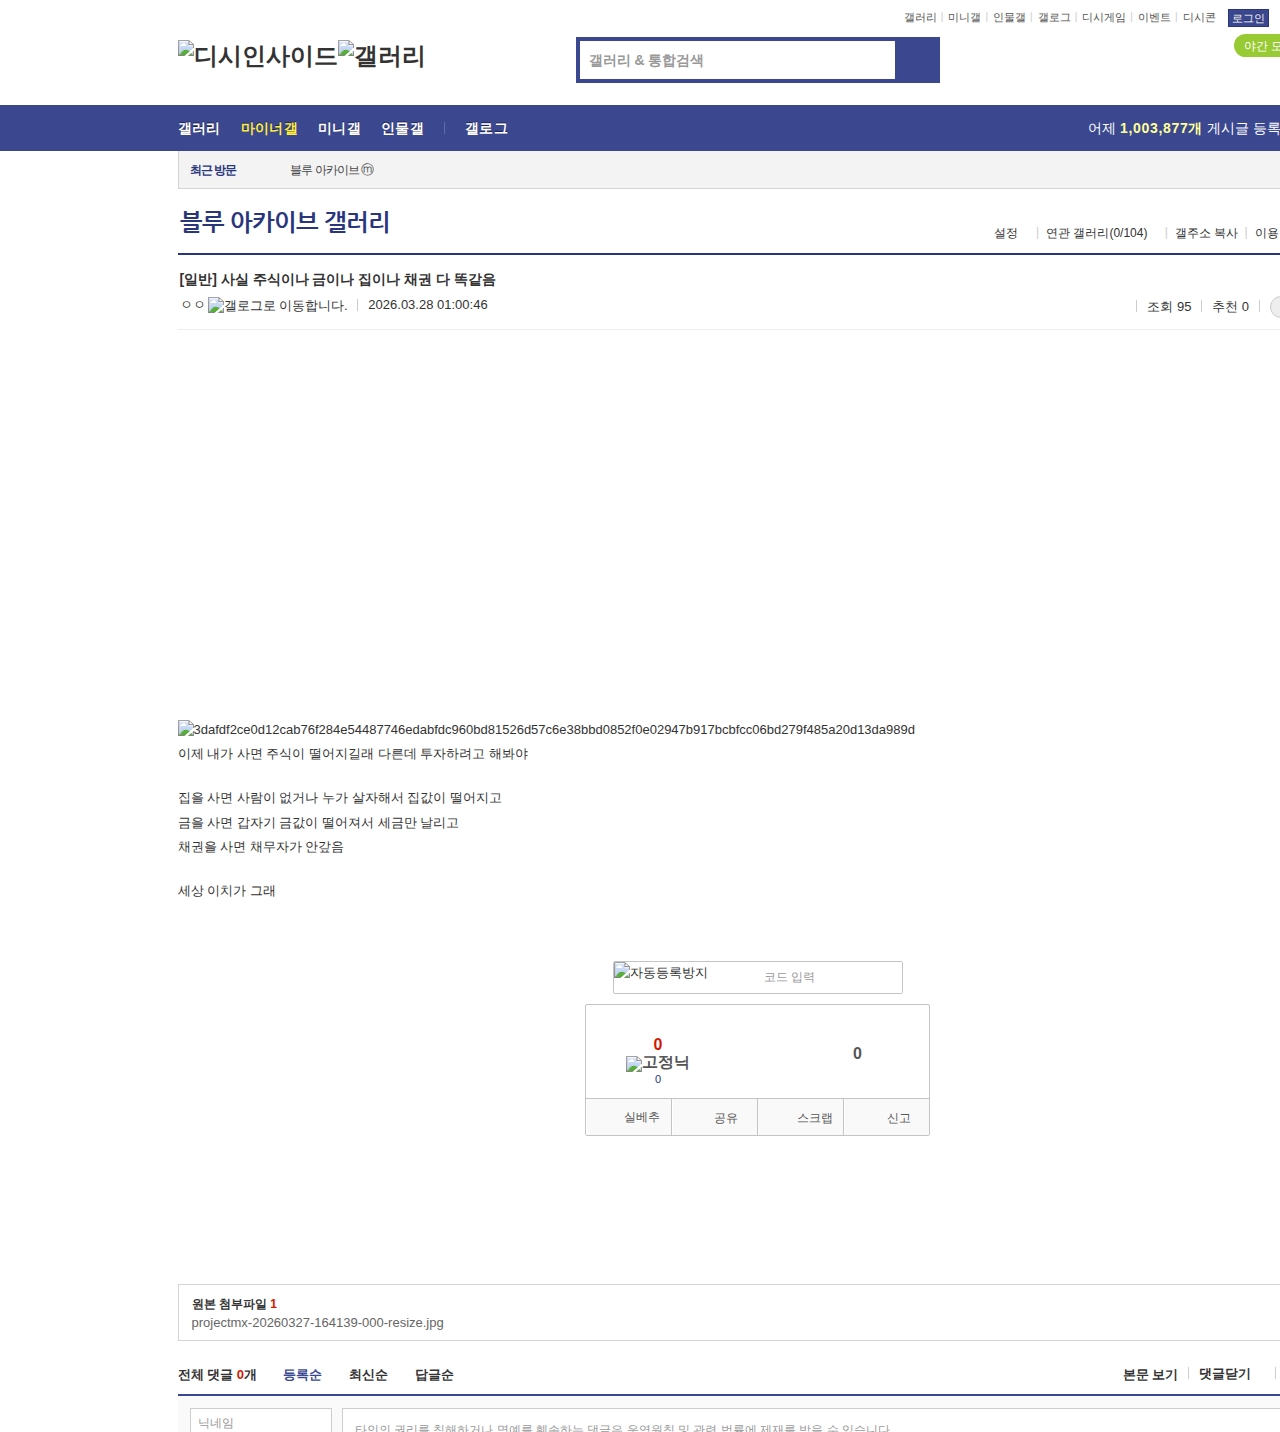
Task: Collapse comments with 댓글닫기
Action: (x=1224, y=1374)
